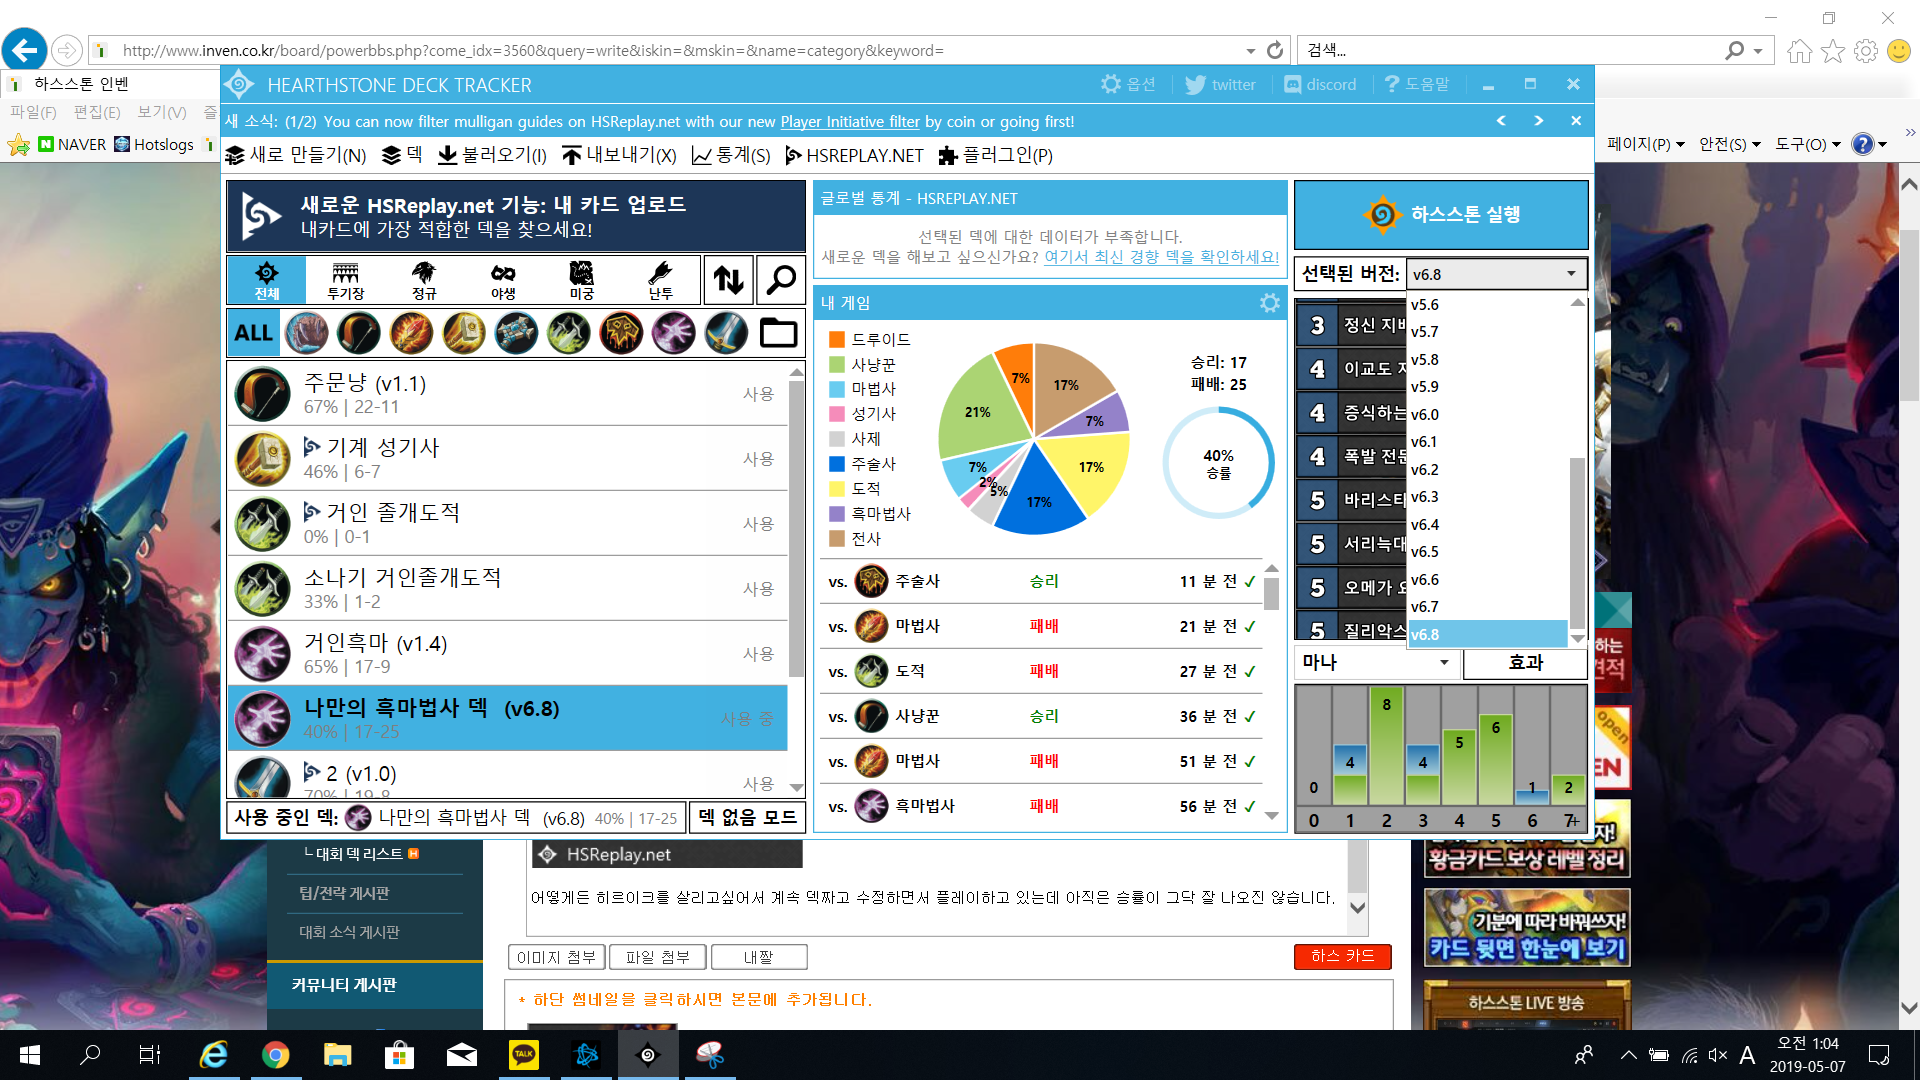
Task: Select the 전체 (all) deck type tab
Action: click(x=266, y=279)
